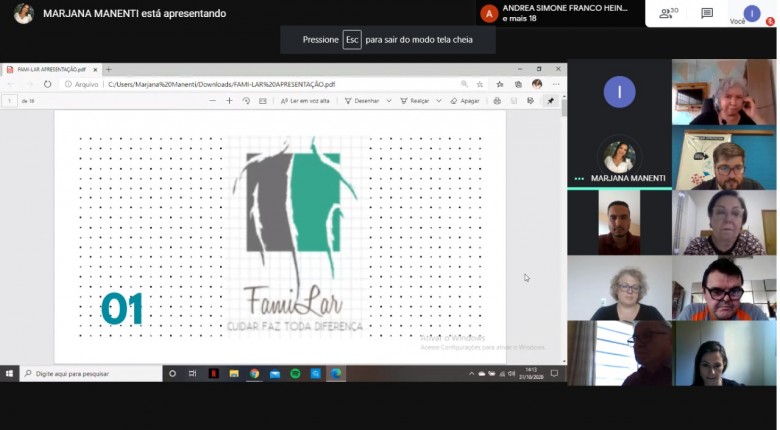This screenshot has width=780, height=430.
Task: Toggle the 'Apagar' eraser tool
Action: point(465,101)
